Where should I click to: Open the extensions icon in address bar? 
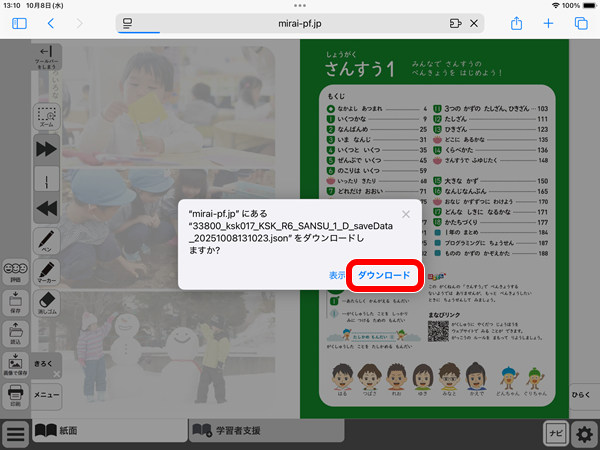(x=455, y=24)
